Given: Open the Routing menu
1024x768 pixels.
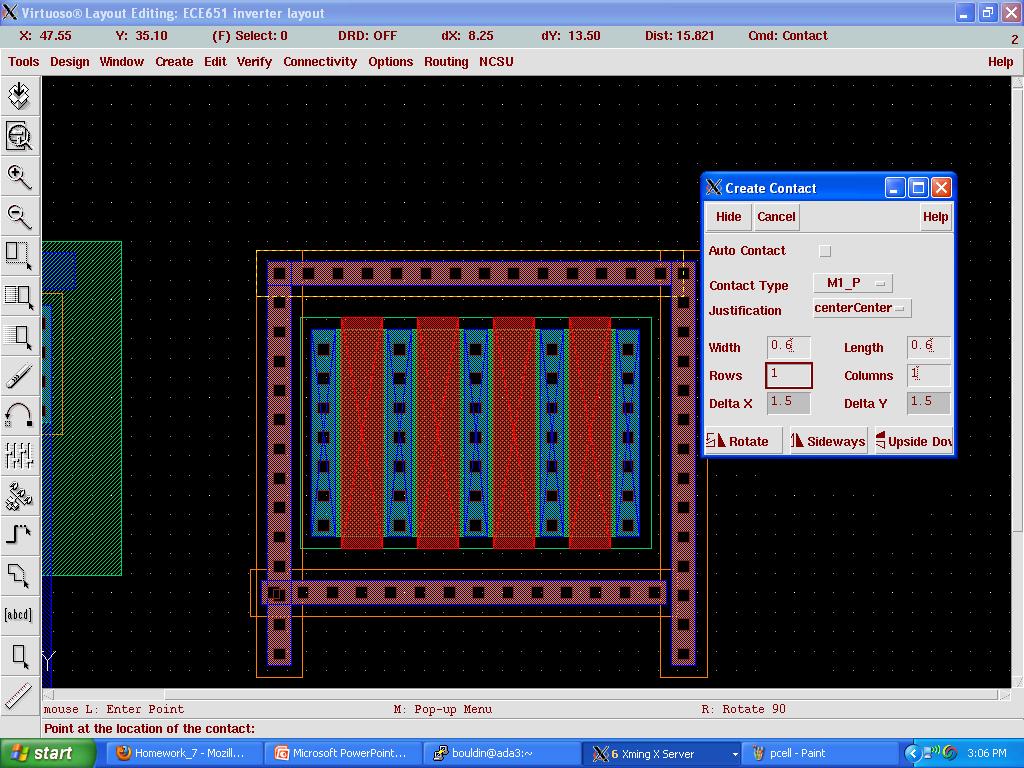Looking at the screenshot, I should click(446, 61).
